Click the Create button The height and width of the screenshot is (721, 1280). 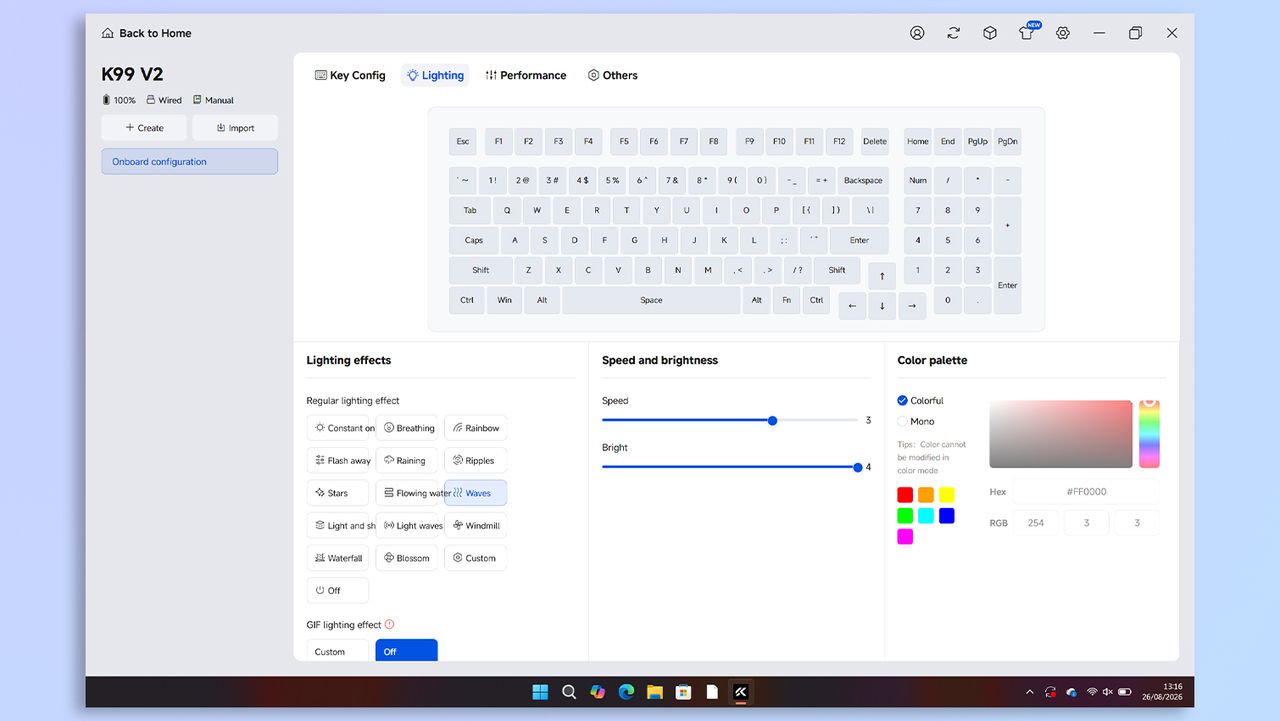click(144, 128)
